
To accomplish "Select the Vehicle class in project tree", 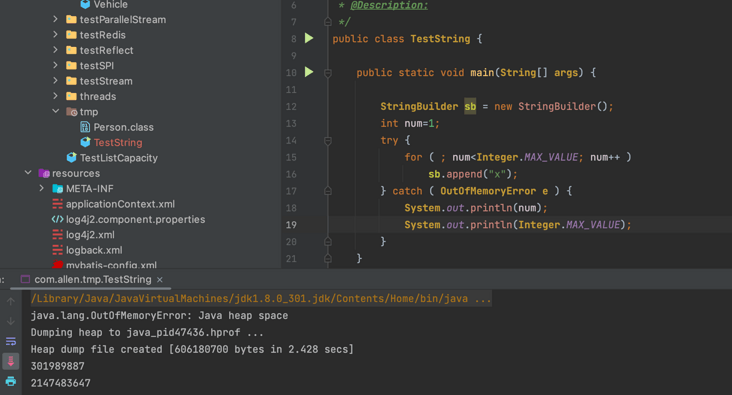I will click(x=111, y=5).
